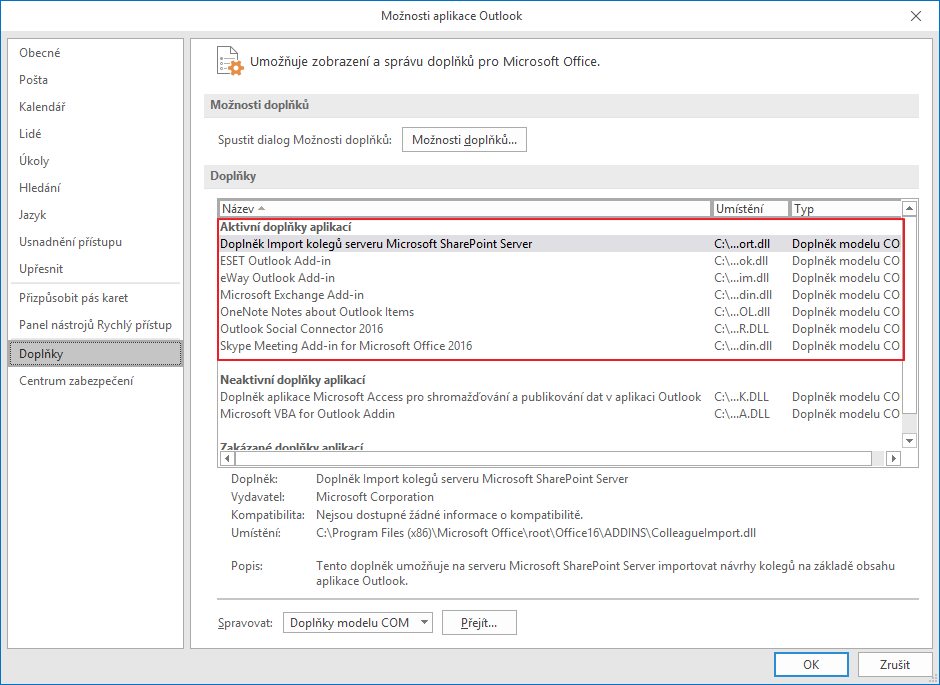Select the Microsoft Access data collection add-in
The width and height of the screenshot is (940, 685).
pyautogui.click(x=560, y=397)
